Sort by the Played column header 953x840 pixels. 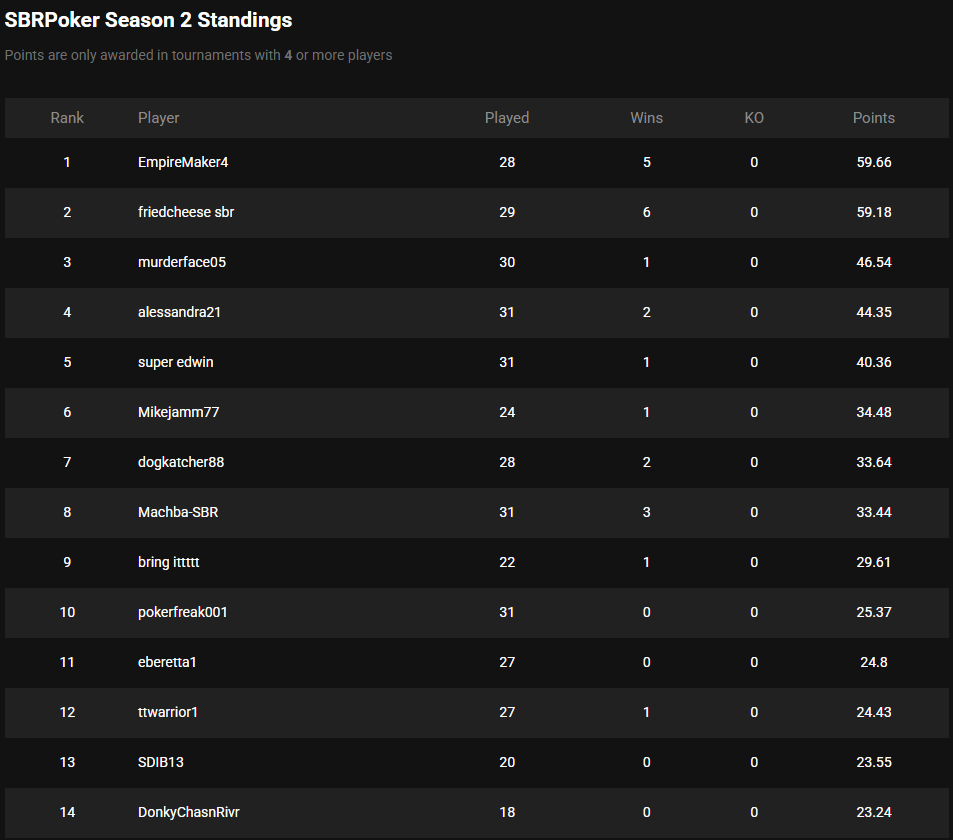click(x=507, y=118)
